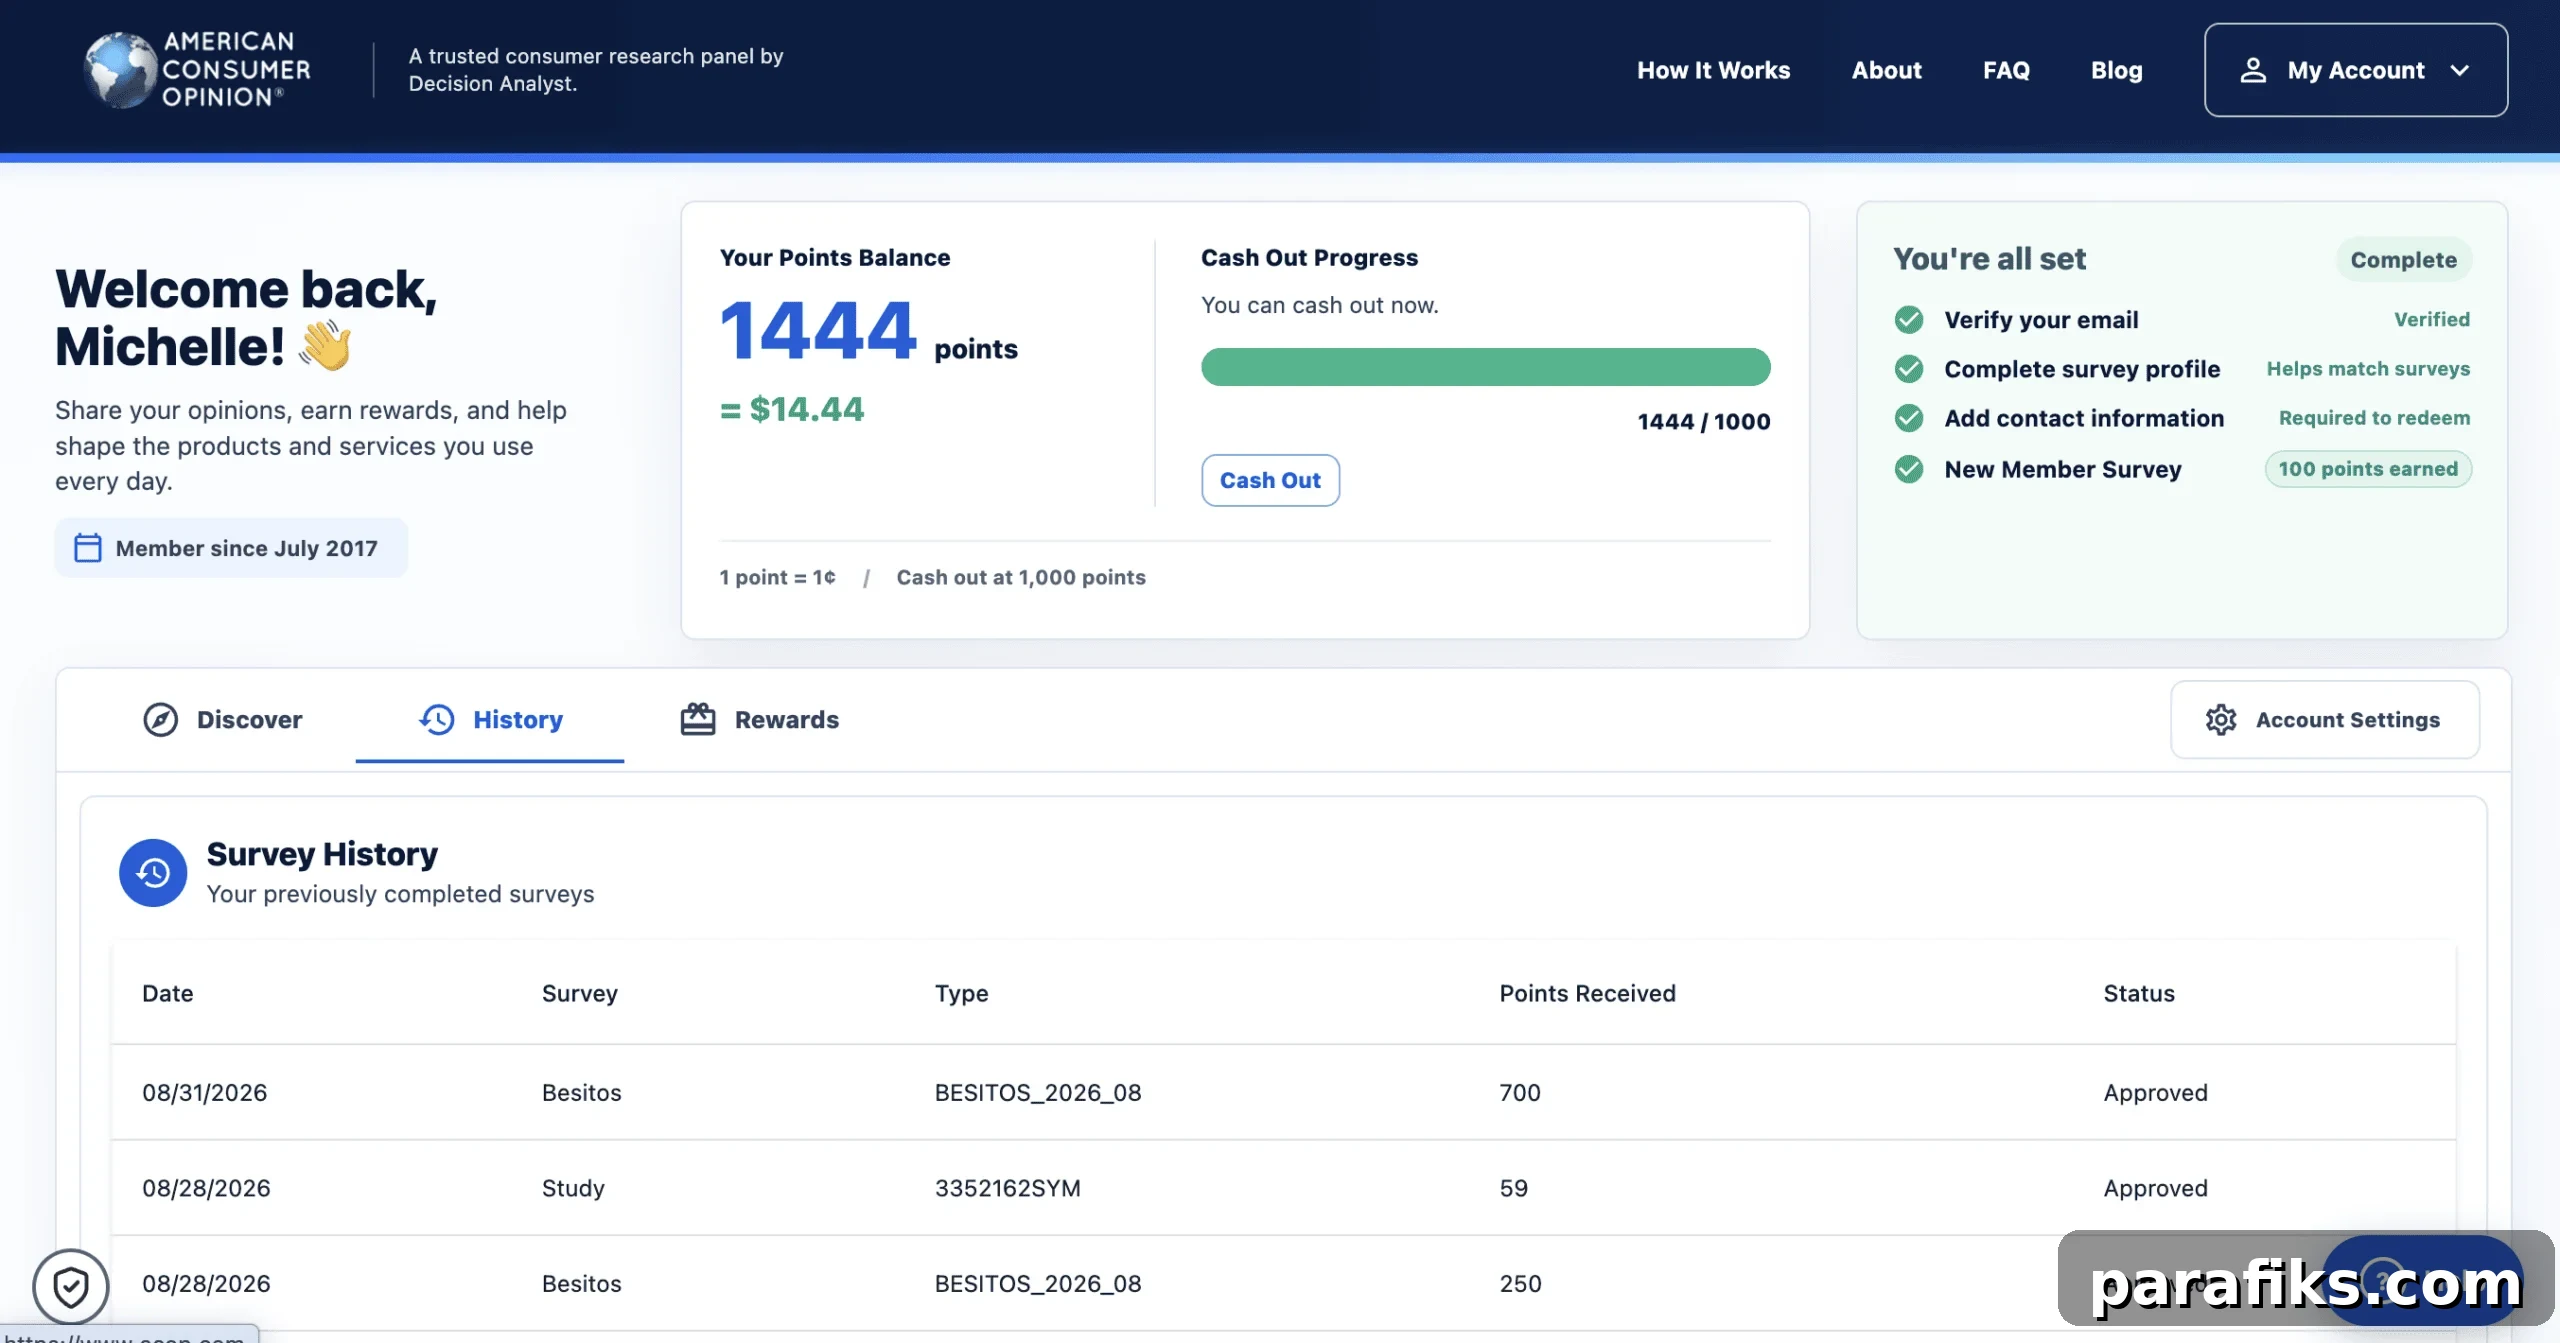Click Complete survey profile checklist item

pyautogui.click(x=2082, y=369)
